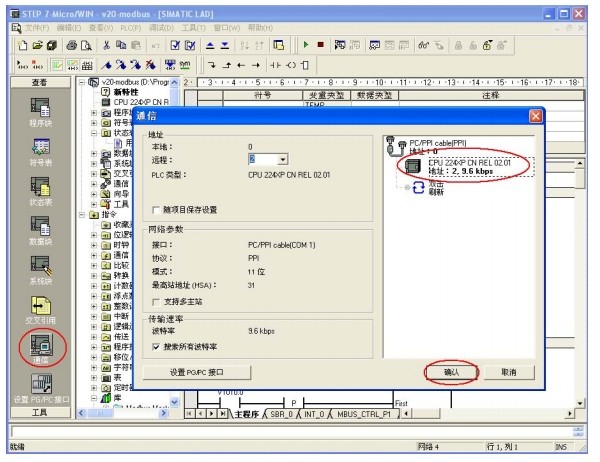Click the Insert contact ladder icon
600x462 pixels.
coord(275,65)
